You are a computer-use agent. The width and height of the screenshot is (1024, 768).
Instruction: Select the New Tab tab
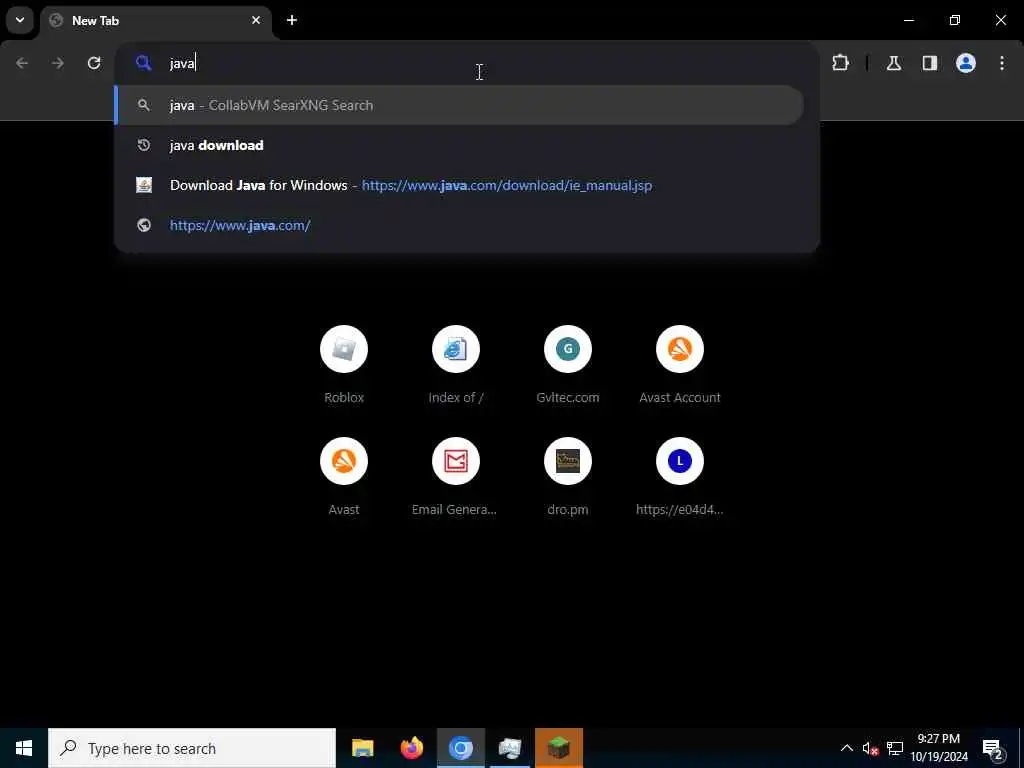coord(155,21)
